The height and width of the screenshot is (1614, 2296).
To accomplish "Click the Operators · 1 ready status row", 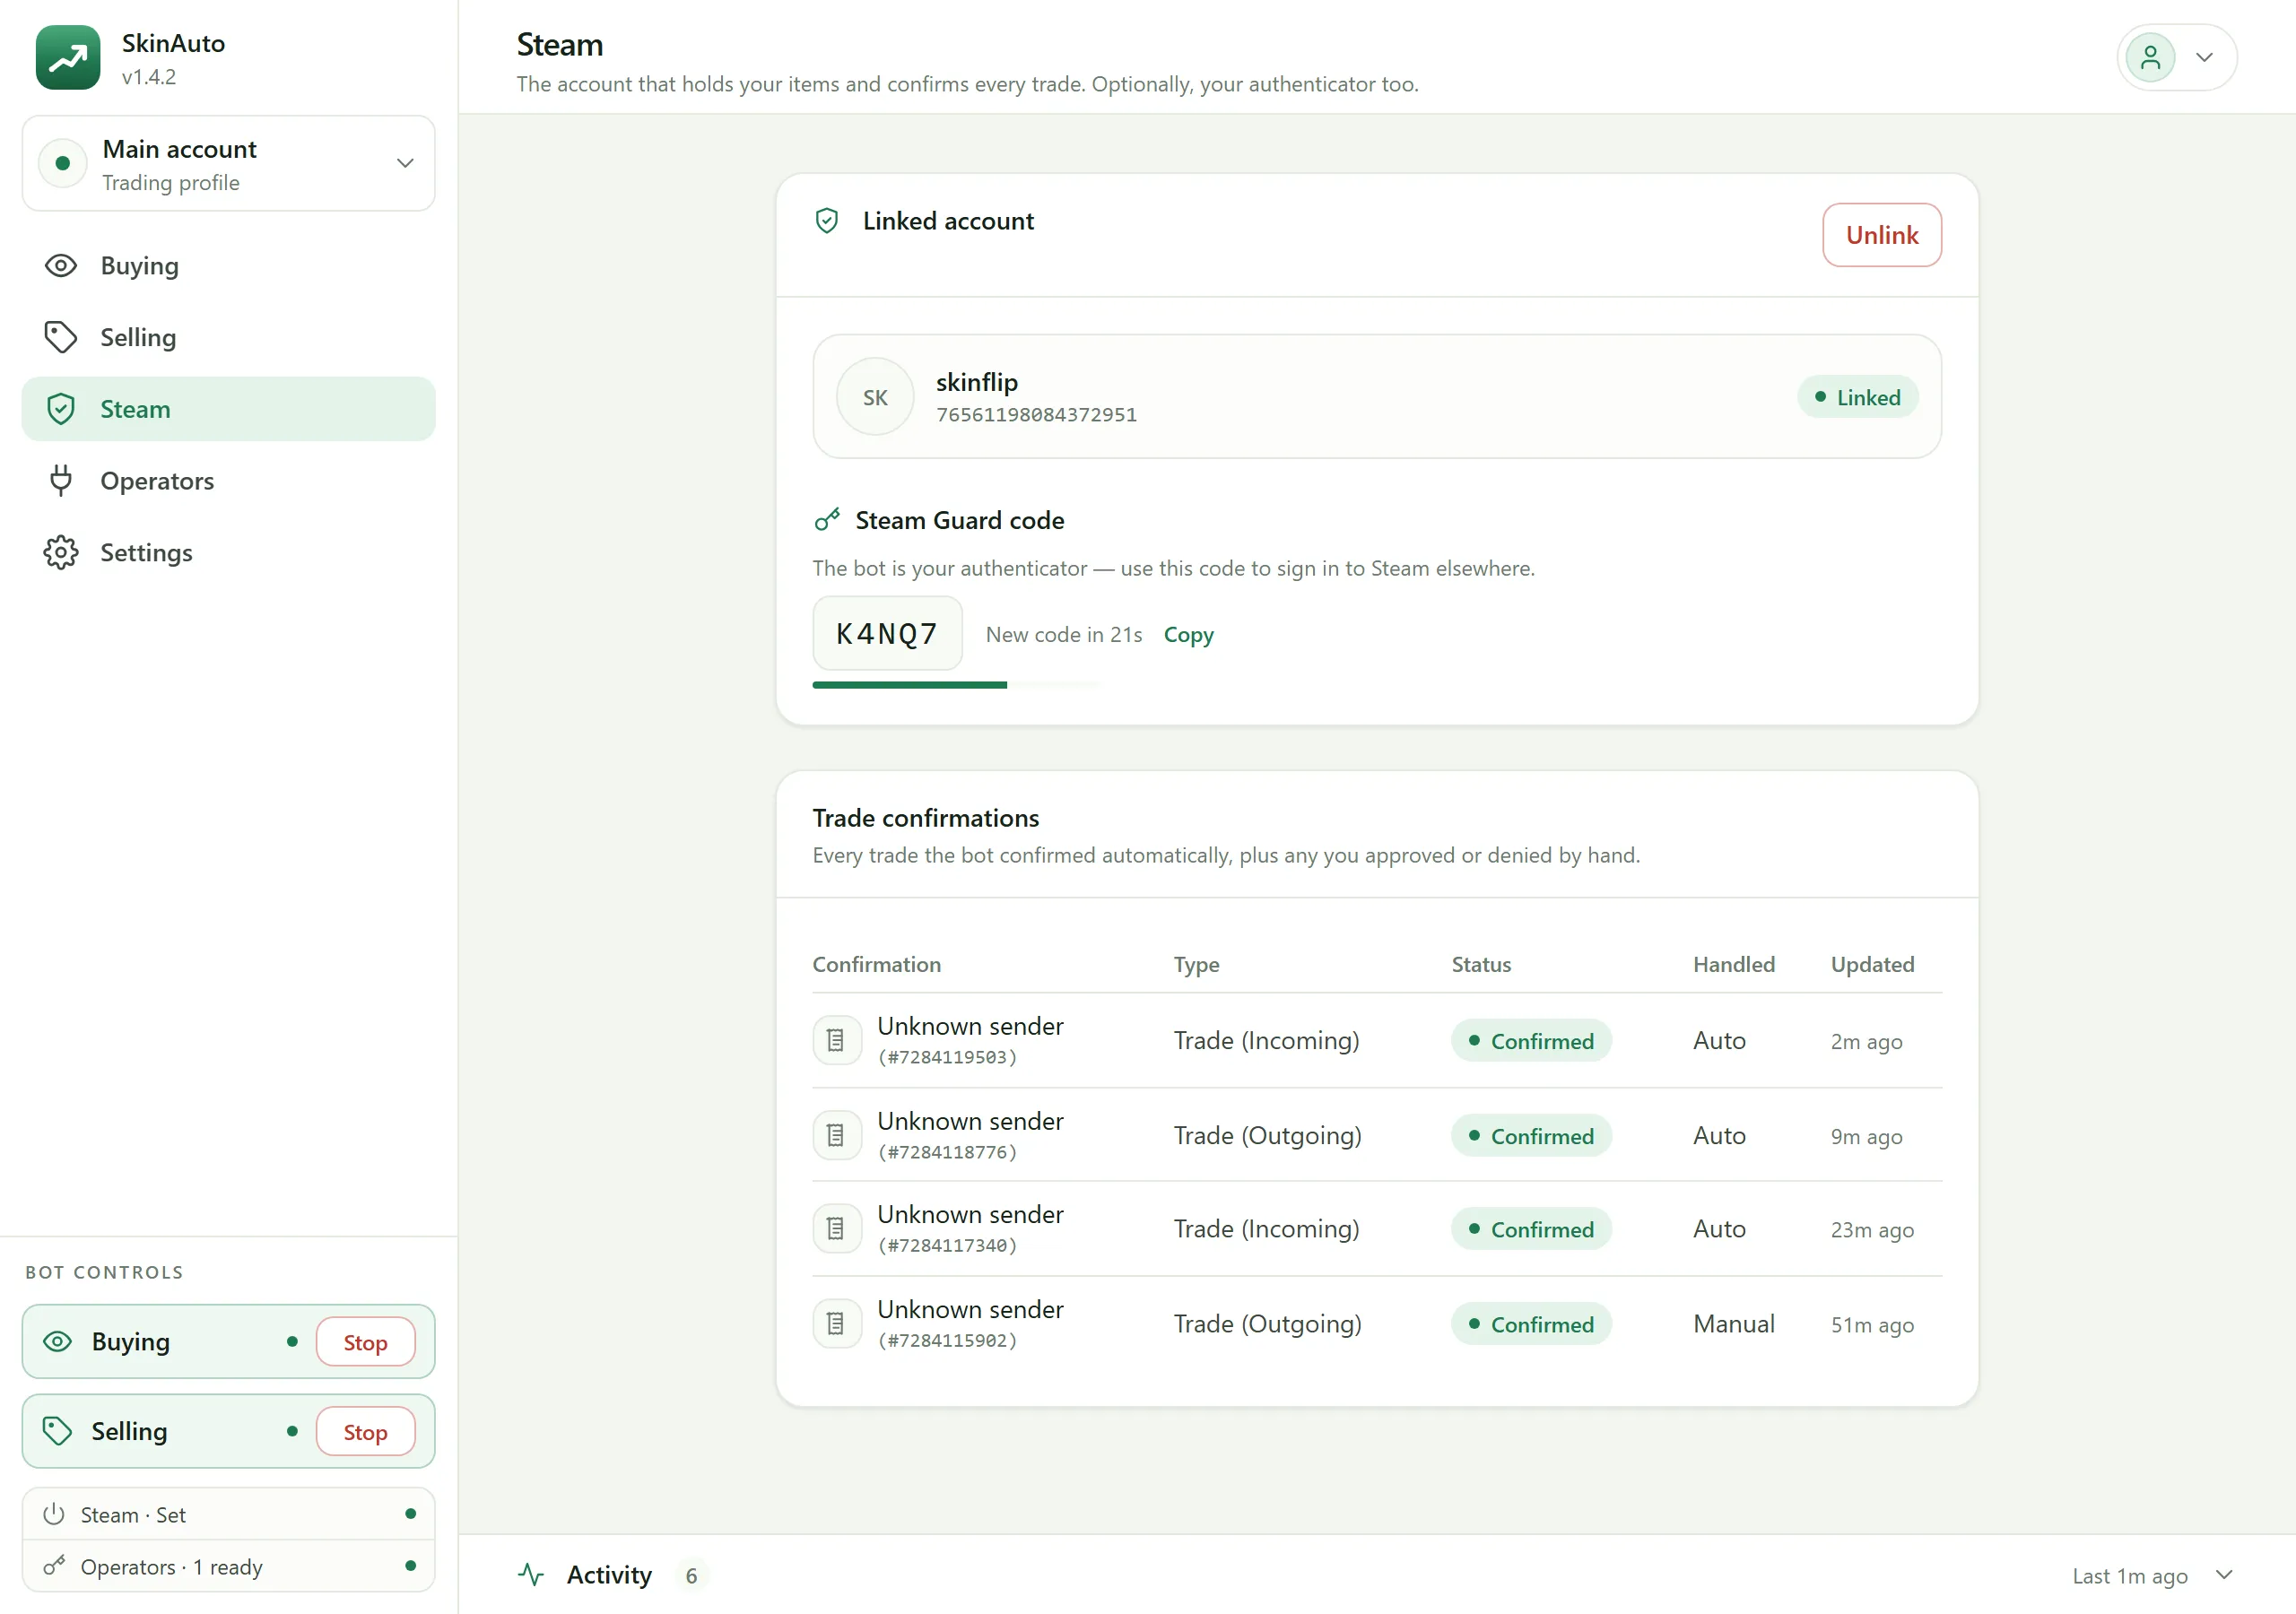I will click(x=229, y=1566).
